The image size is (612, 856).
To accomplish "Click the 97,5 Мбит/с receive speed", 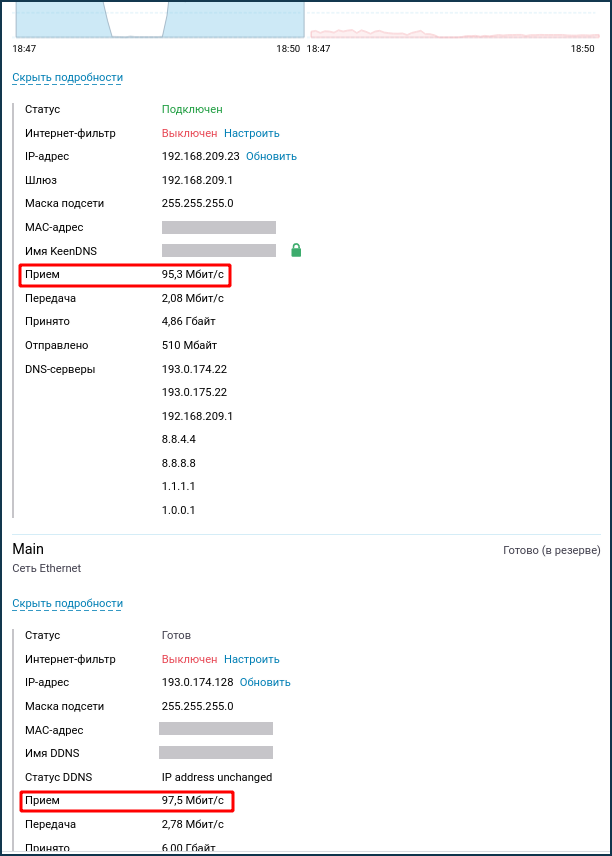I will pos(192,800).
